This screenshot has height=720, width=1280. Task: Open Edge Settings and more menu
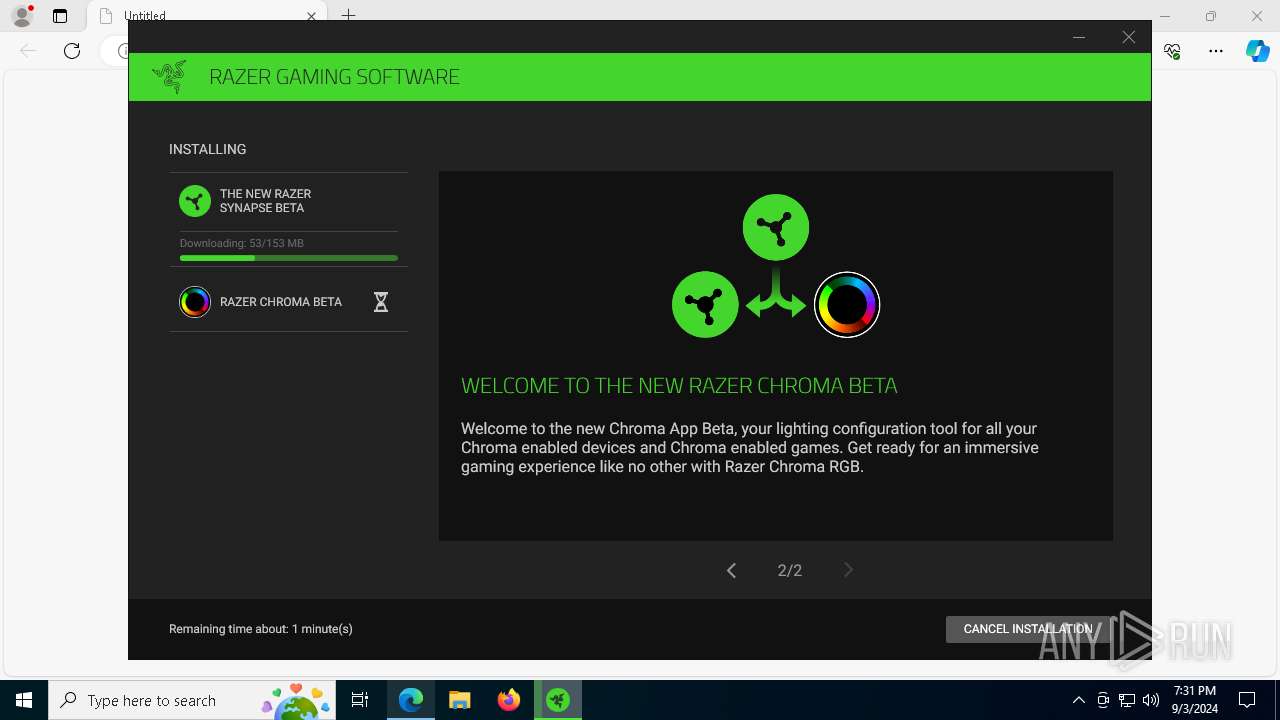click(1216, 51)
